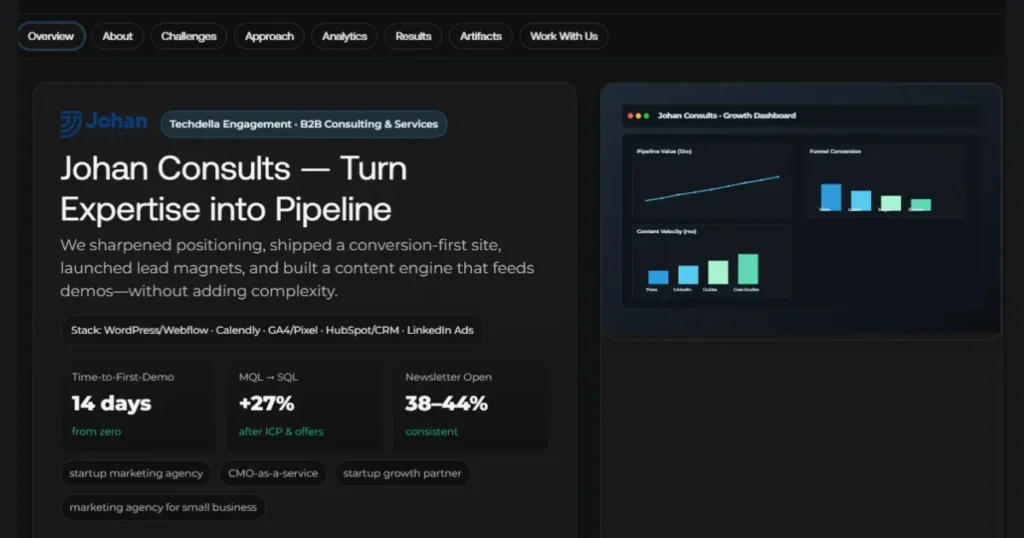
Task: Click the Pipeline Value line chart
Action: point(711,187)
